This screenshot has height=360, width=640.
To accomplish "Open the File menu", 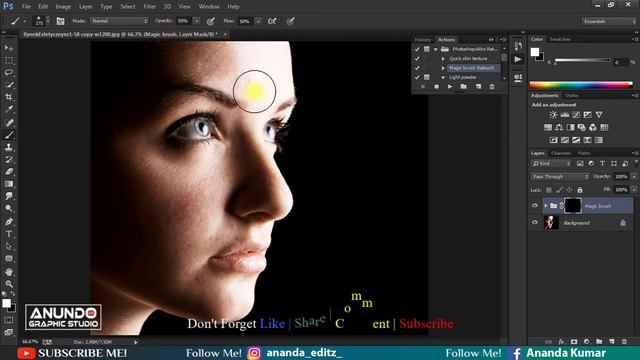I will tap(26, 7).
